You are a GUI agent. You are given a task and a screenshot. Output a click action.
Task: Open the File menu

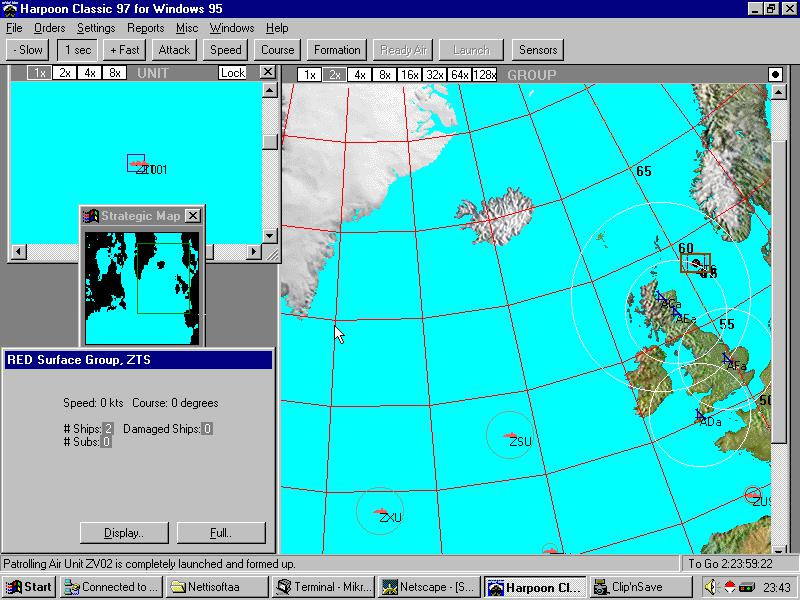click(14, 28)
